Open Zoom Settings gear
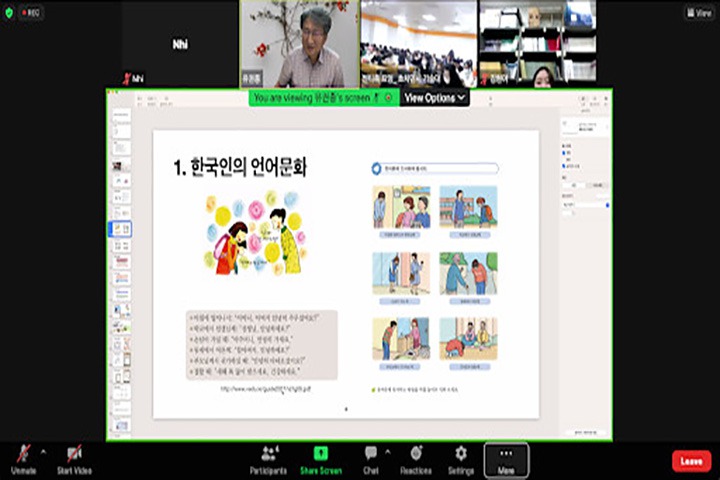Screen dimensions: 720x480 [460, 454]
